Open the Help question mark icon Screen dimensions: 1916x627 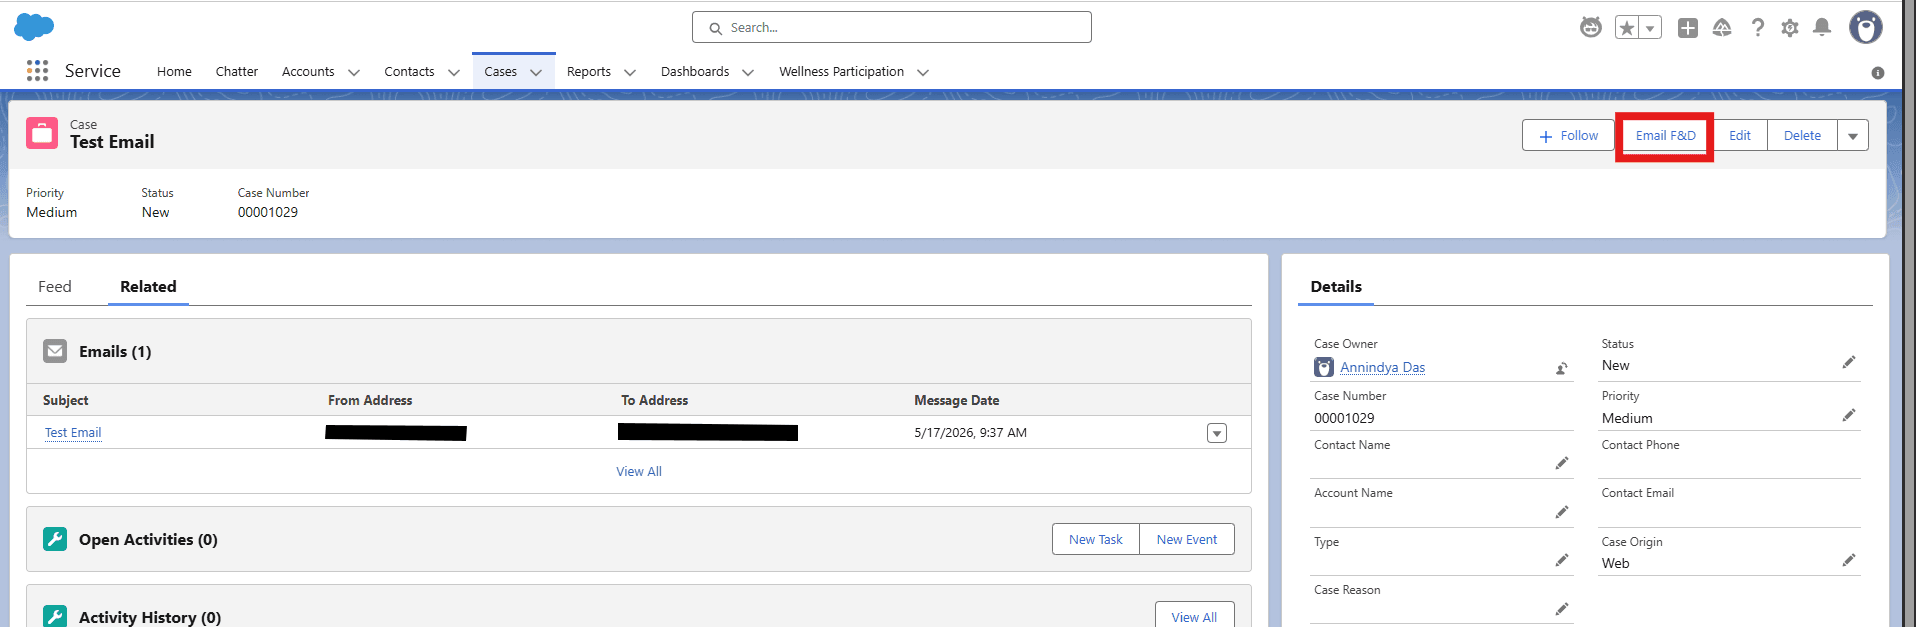[x=1757, y=28]
